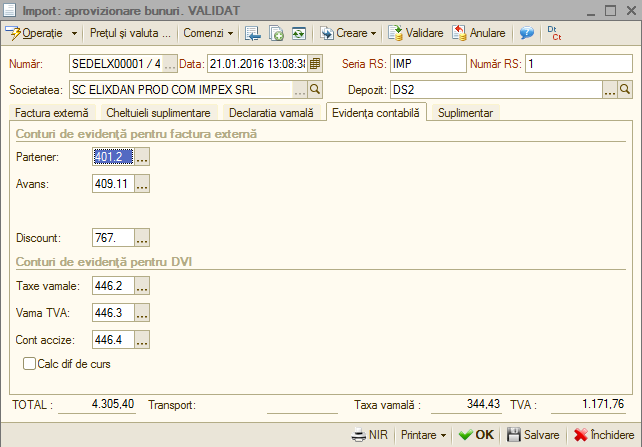The image size is (642, 447).
Task: Click the magnifier icon next to Societatea
Action: [x=315, y=89]
